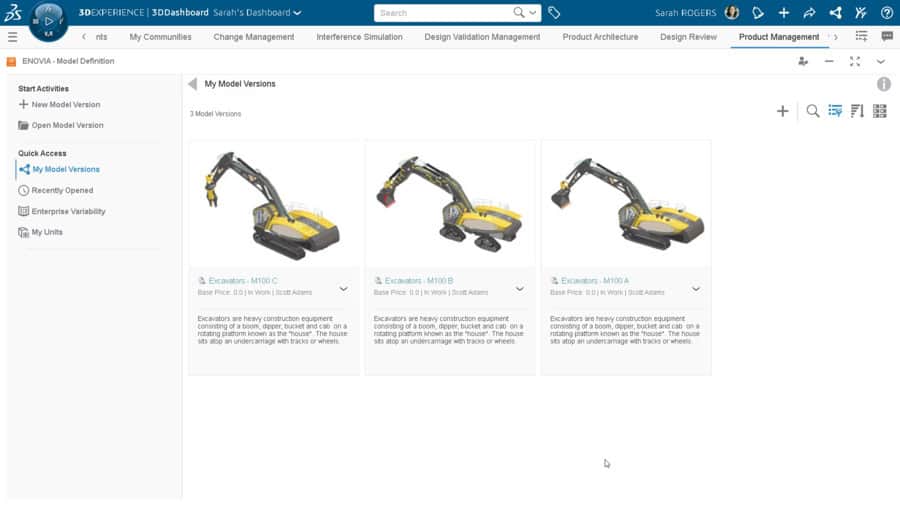Screen dimensions: 900x506
Task: Click the sort icon
Action: tap(857, 111)
